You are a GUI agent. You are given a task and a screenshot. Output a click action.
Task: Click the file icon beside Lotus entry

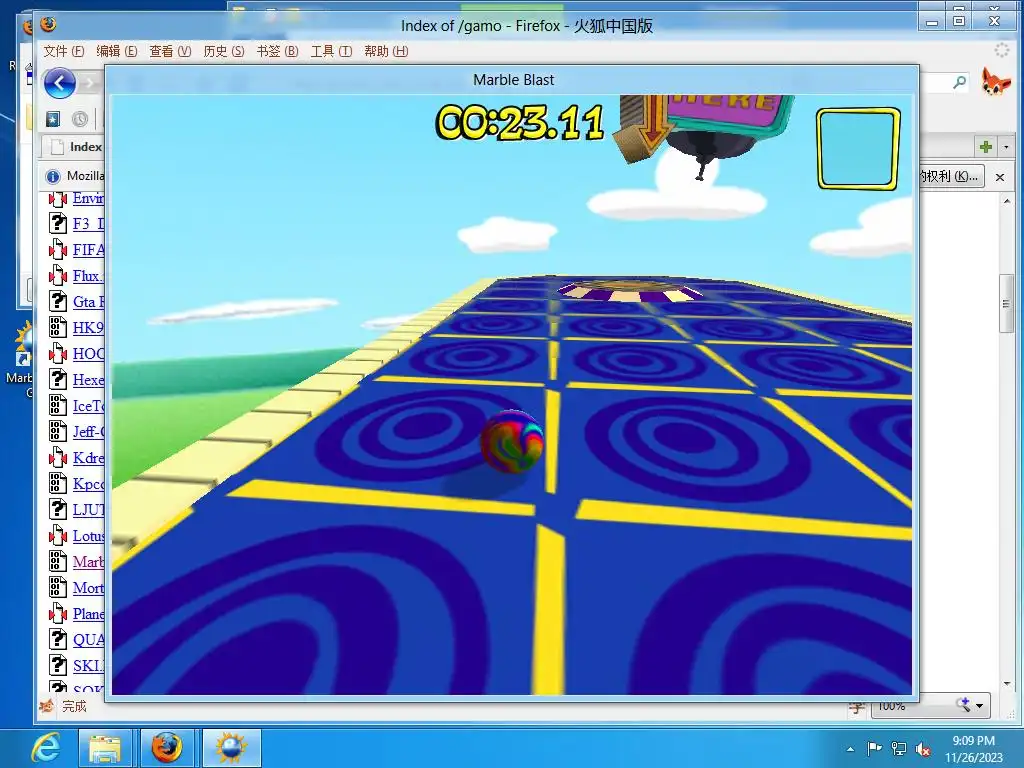57,536
